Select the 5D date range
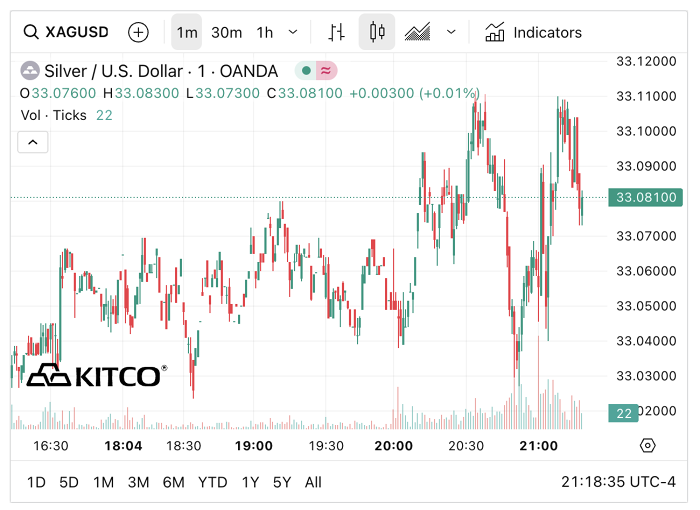 pos(69,482)
